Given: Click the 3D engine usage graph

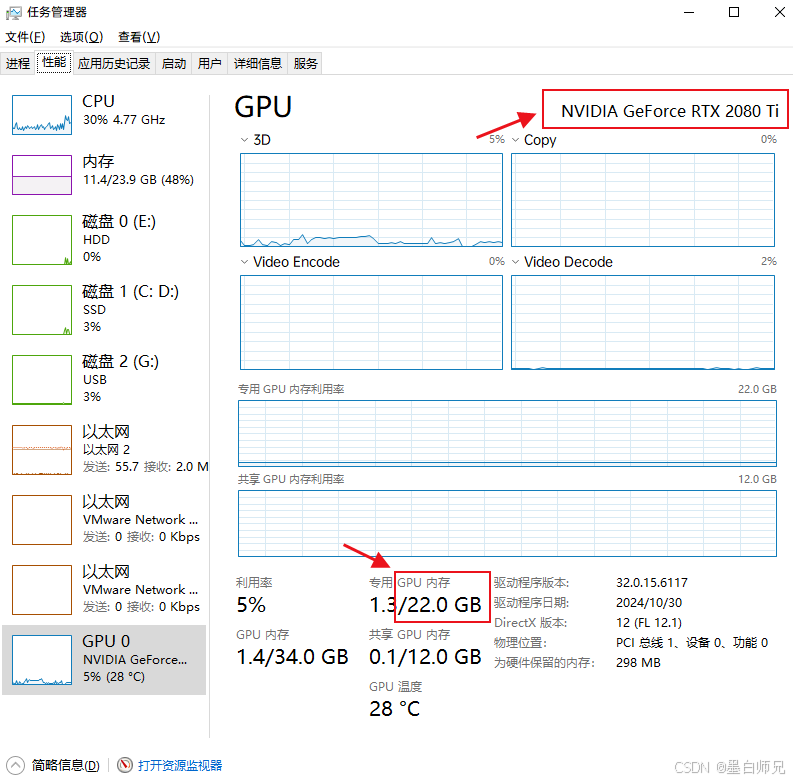Looking at the screenshot, I should (371, 200).
